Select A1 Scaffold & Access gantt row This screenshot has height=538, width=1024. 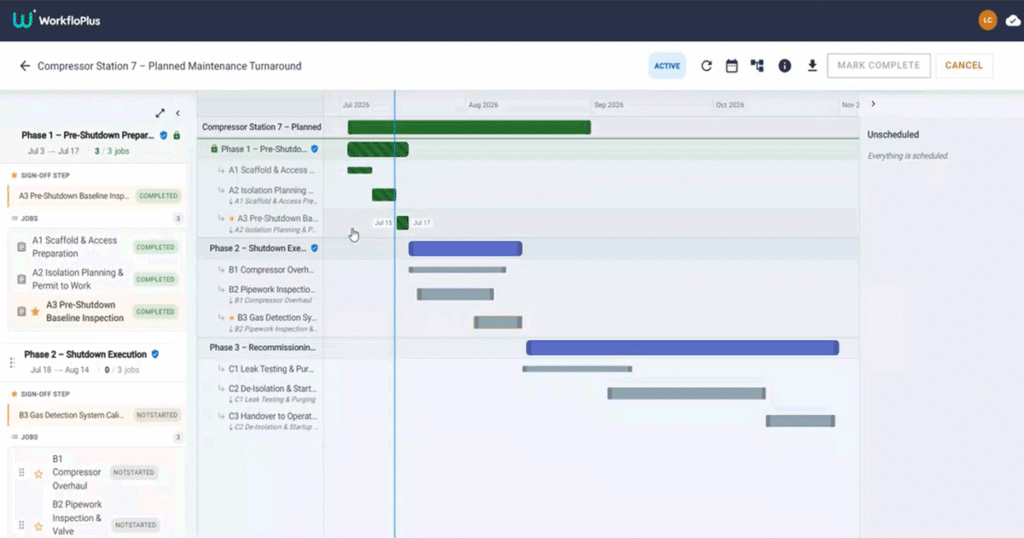[x=261, y=170]
